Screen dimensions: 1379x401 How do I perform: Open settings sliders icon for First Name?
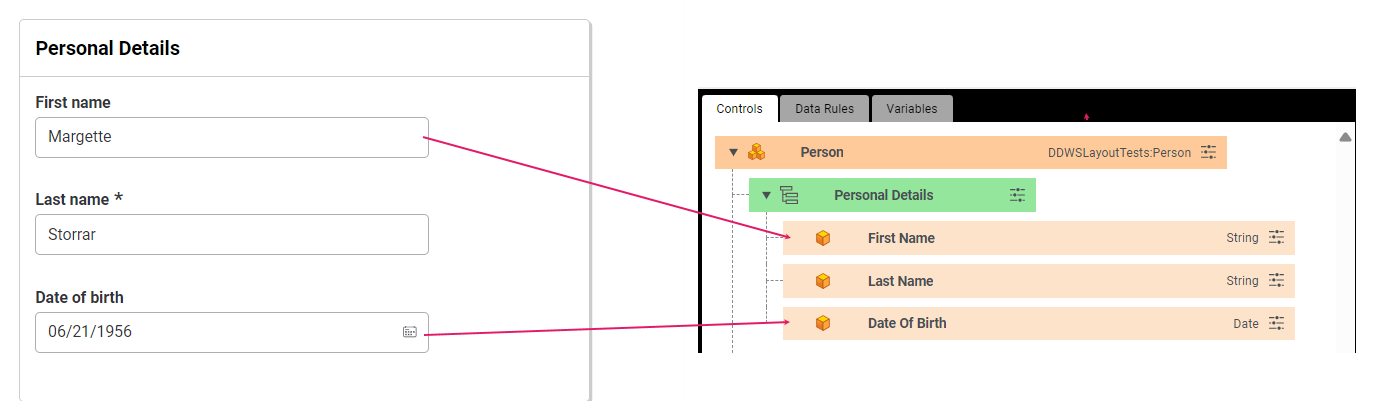[1276, 238]
